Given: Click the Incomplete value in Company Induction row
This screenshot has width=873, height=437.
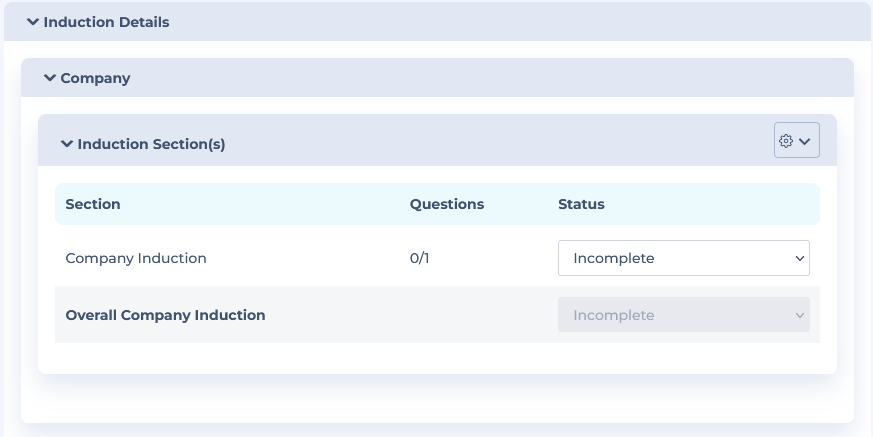Looking at the screenshot, I should pyautogui.click(x=614, y=258).
